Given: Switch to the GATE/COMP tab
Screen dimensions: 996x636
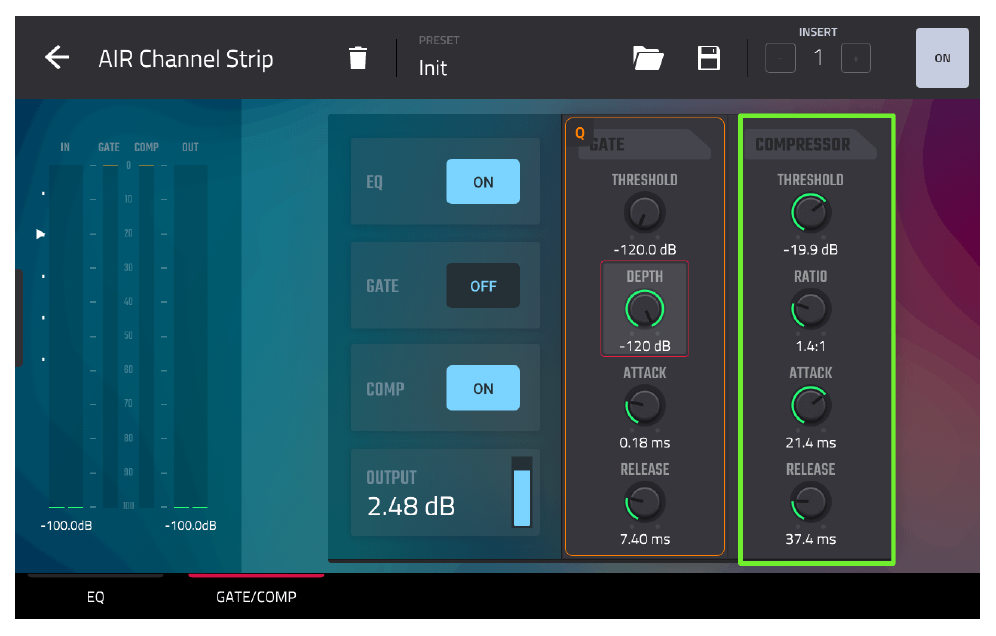Looking at the screenshot, I should point(256,597).
